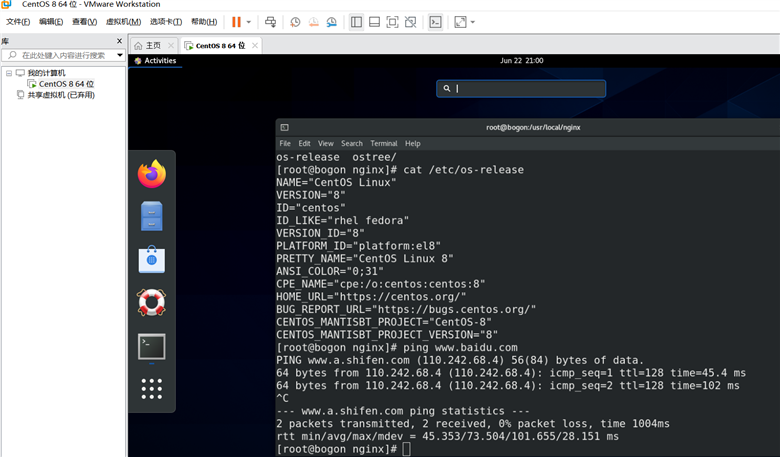
Task: Open the 查看(V) menu
Action: [85, 22]
